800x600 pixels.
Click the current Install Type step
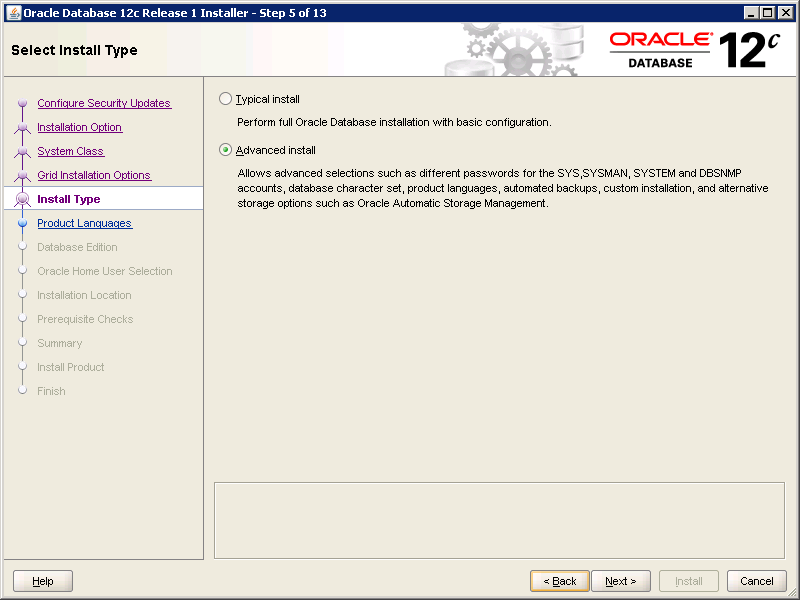coord(68,199)
